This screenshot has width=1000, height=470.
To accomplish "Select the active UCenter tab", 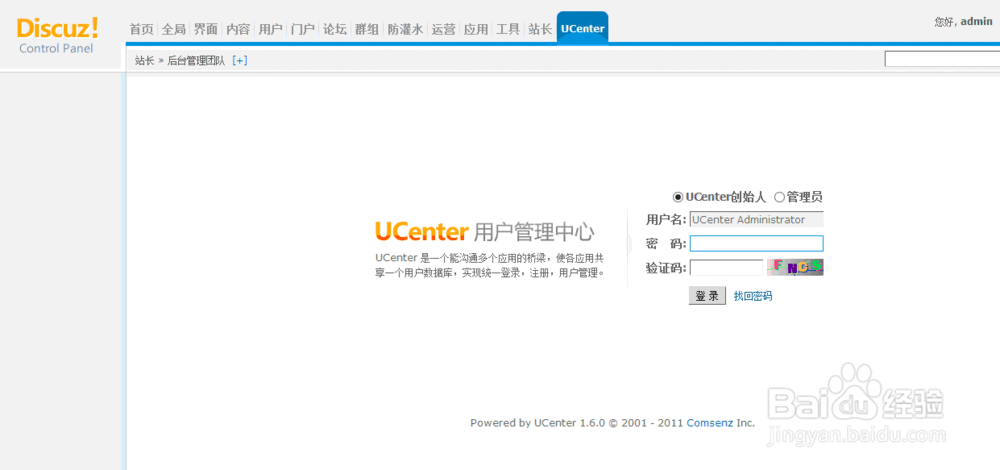I will 582,28.
